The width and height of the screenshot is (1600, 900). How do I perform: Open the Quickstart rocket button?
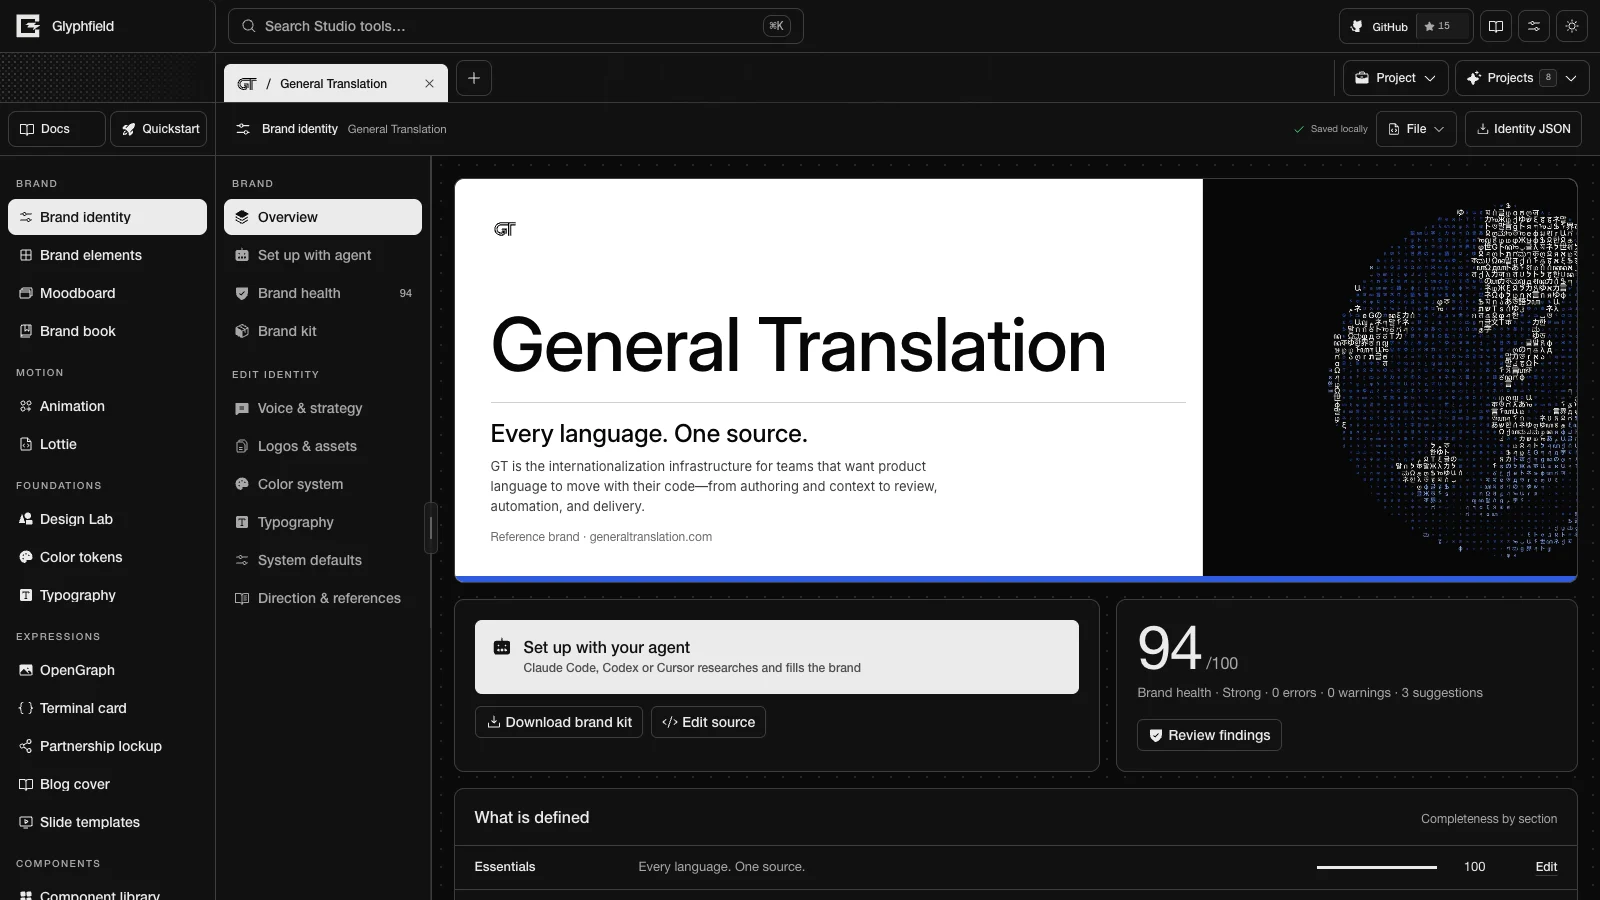pyautogui.click(x=159, y=129)
